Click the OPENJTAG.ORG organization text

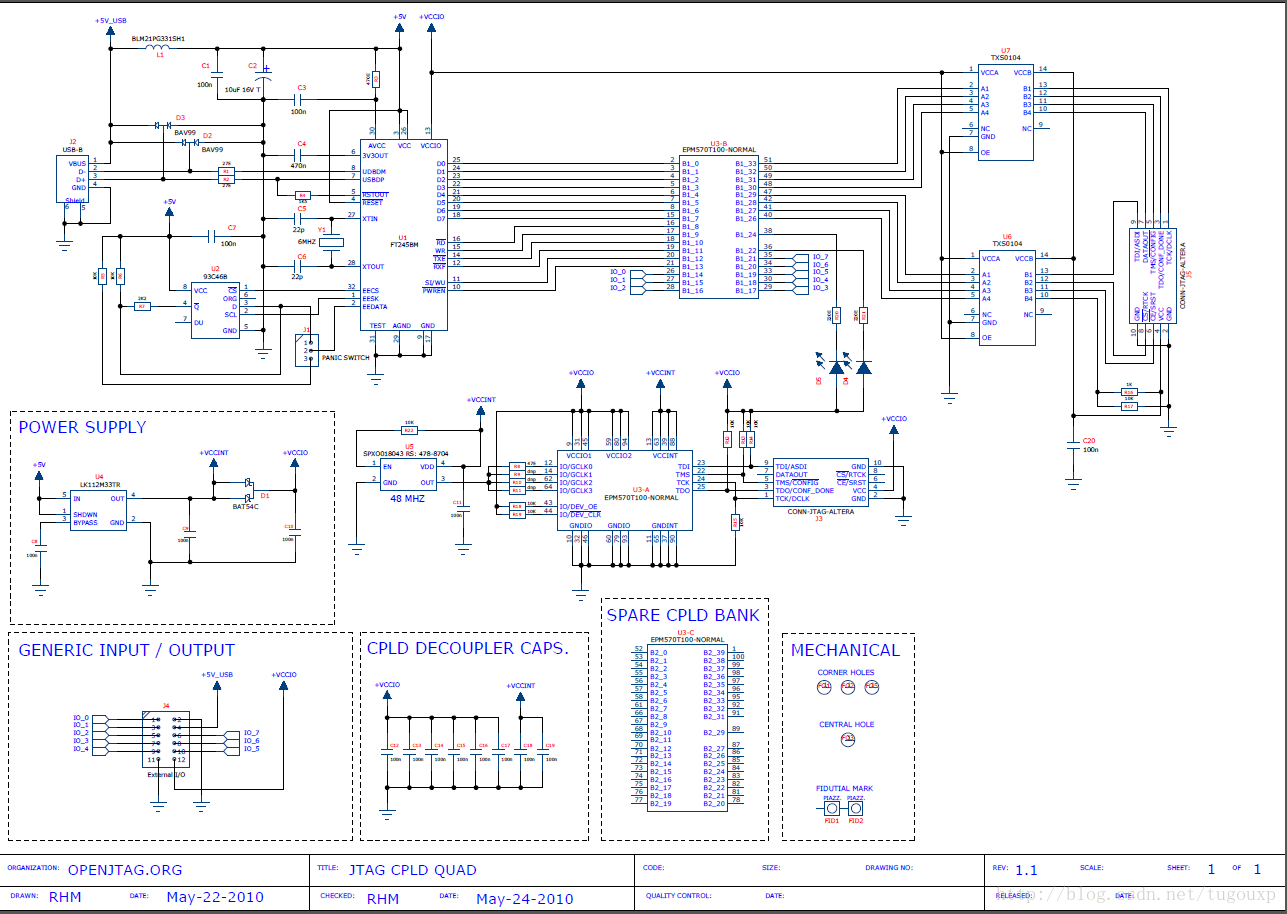pos(125,870)
